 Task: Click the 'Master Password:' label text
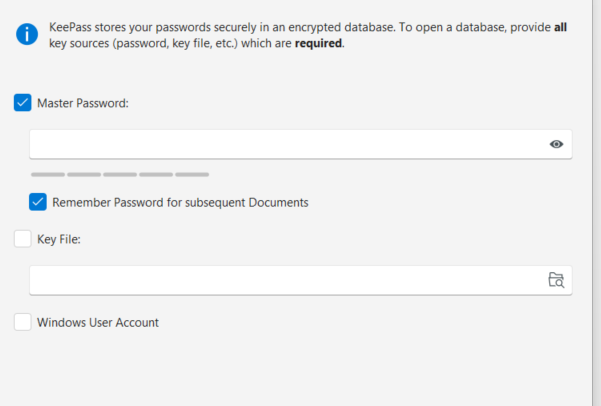(x=83, y=102)
